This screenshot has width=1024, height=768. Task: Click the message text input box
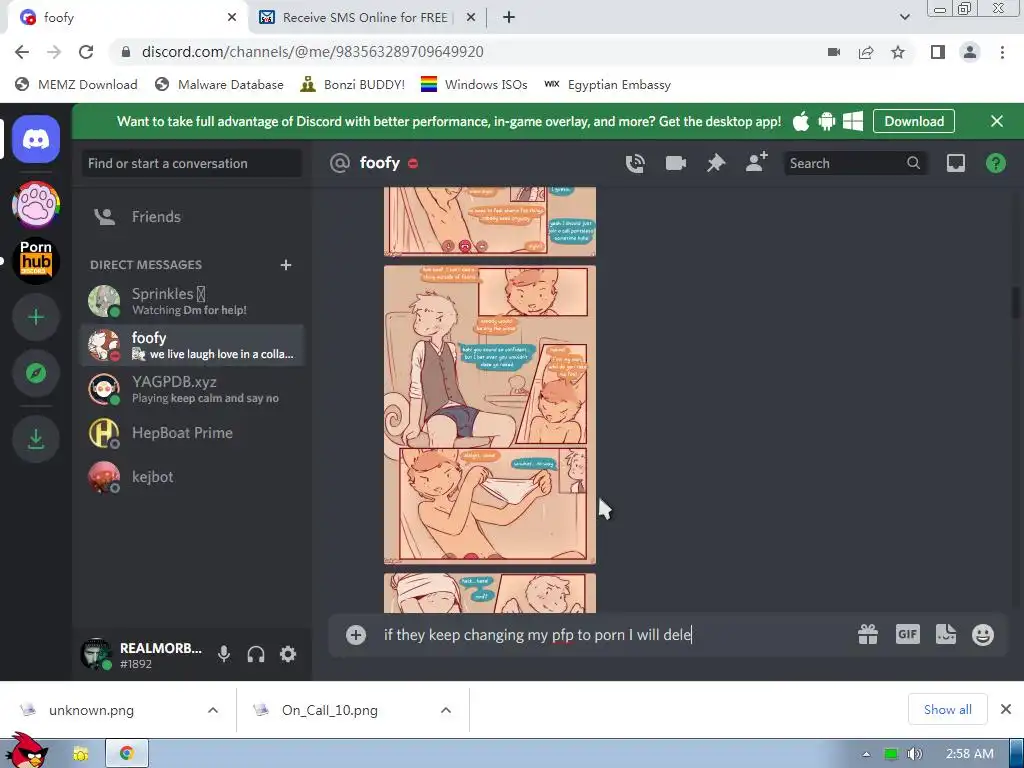coord(614,635)
